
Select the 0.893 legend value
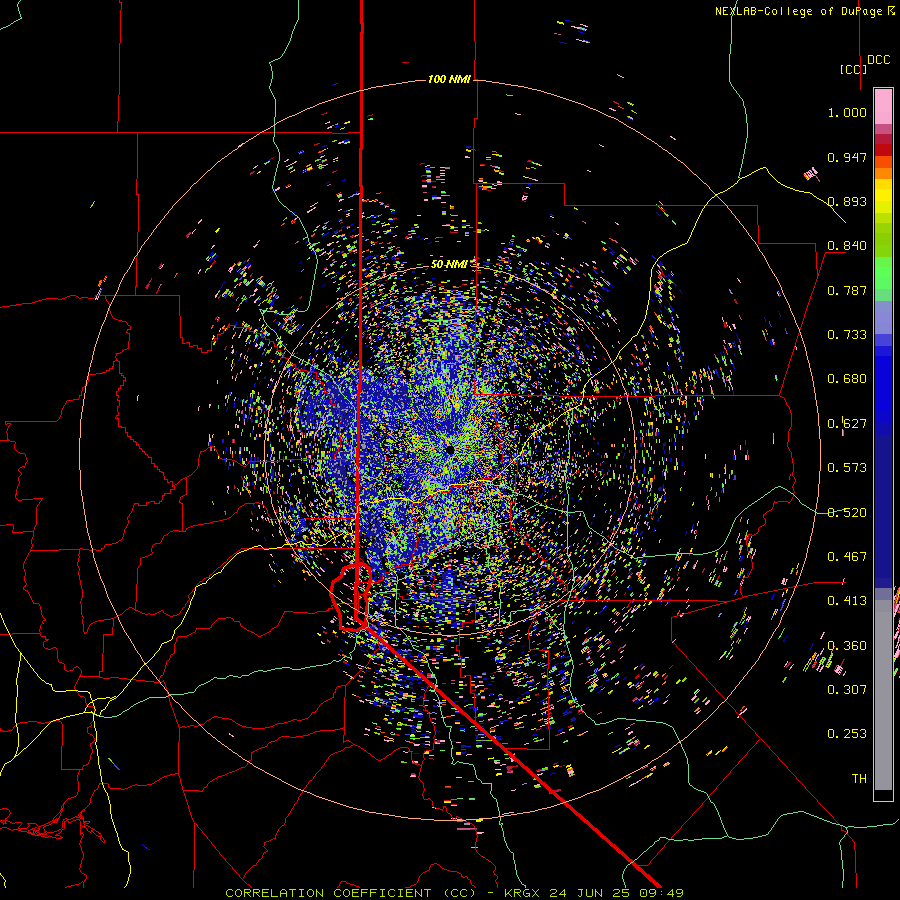[847, 201]
